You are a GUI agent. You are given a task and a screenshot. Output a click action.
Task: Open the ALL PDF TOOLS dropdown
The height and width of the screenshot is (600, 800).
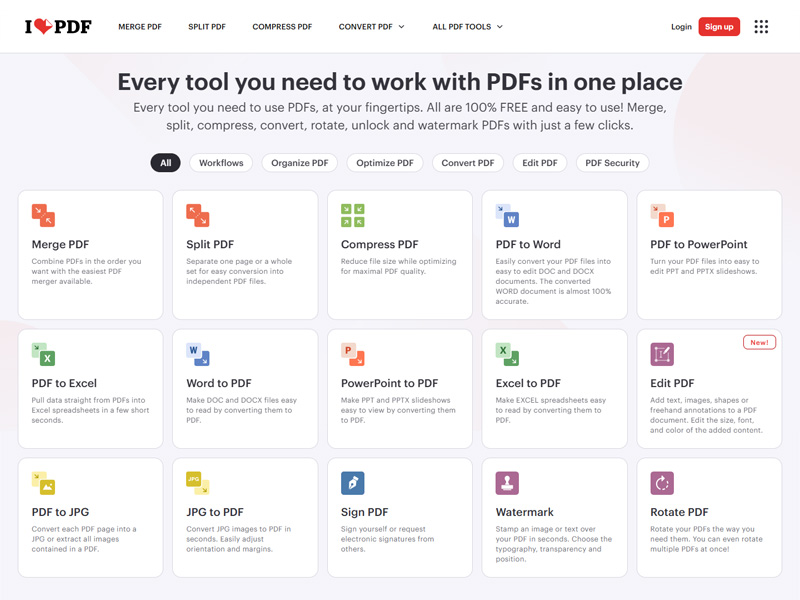click(x=466, y=27)
